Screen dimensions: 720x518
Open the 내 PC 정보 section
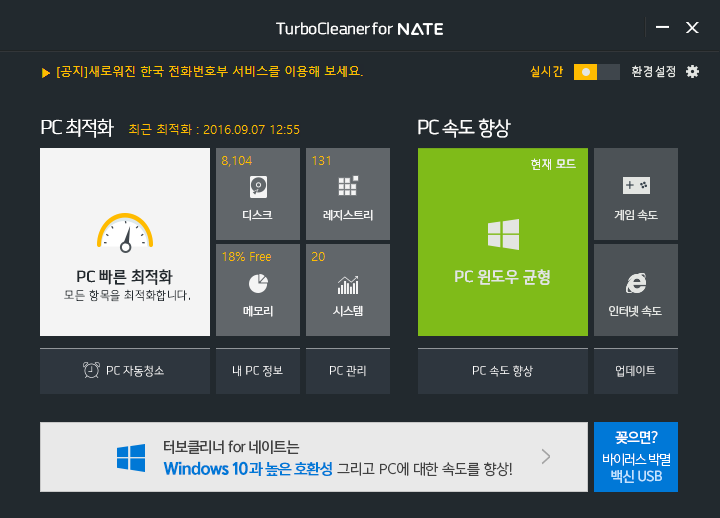point(258,371)
